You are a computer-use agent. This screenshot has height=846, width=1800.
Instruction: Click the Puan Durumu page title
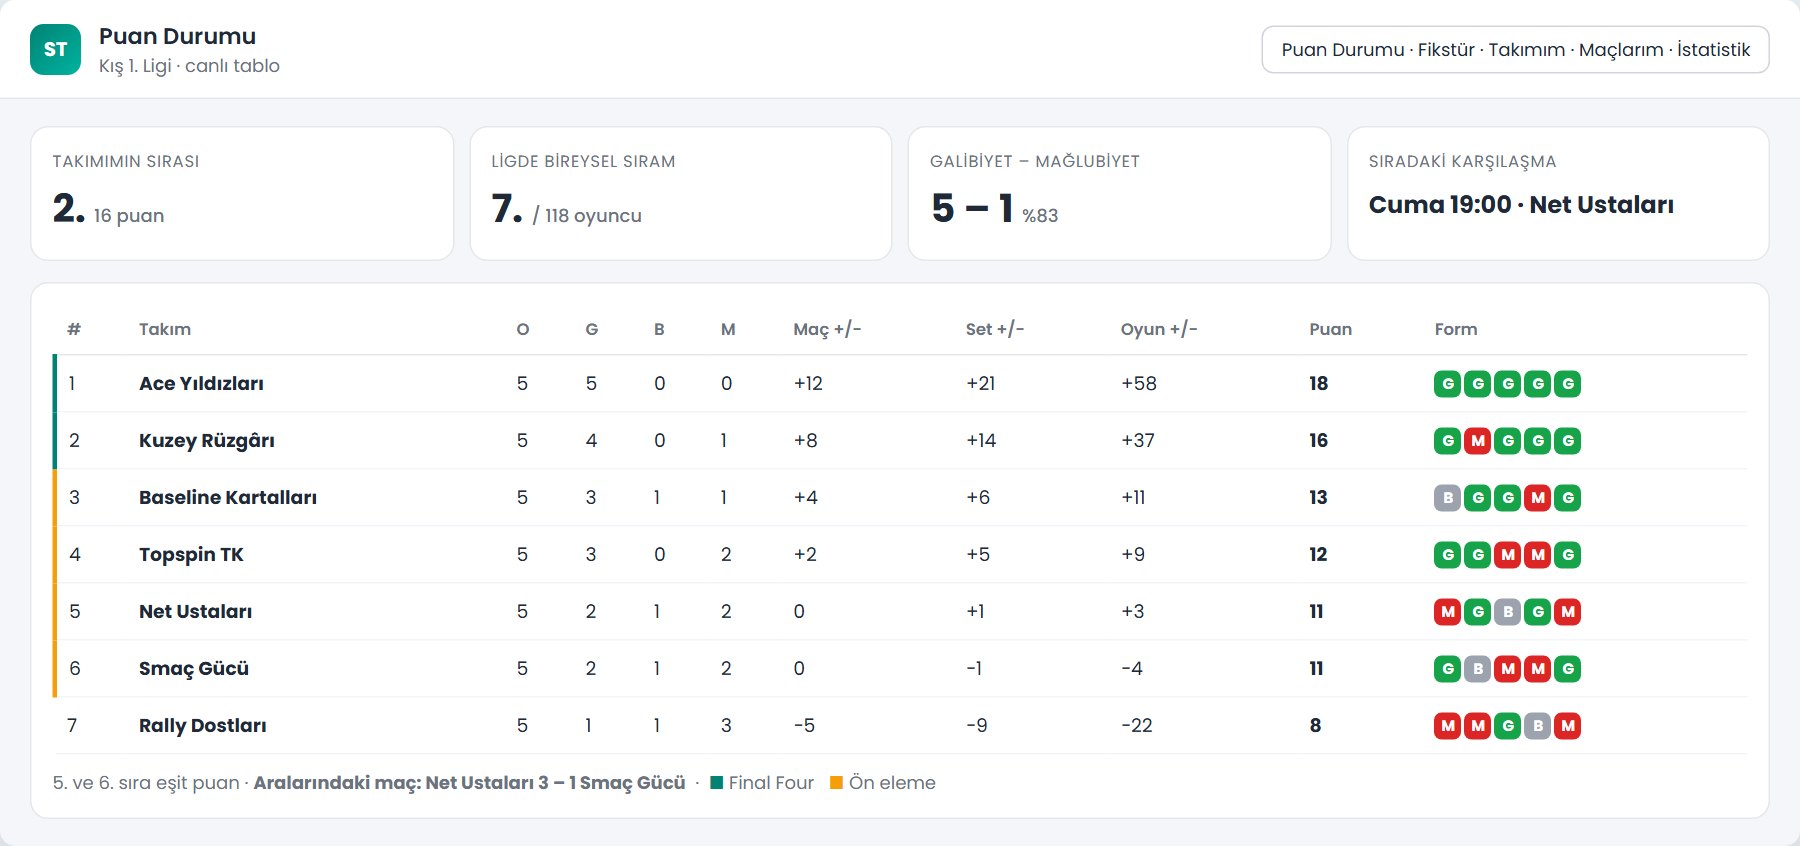coord(177,36)
